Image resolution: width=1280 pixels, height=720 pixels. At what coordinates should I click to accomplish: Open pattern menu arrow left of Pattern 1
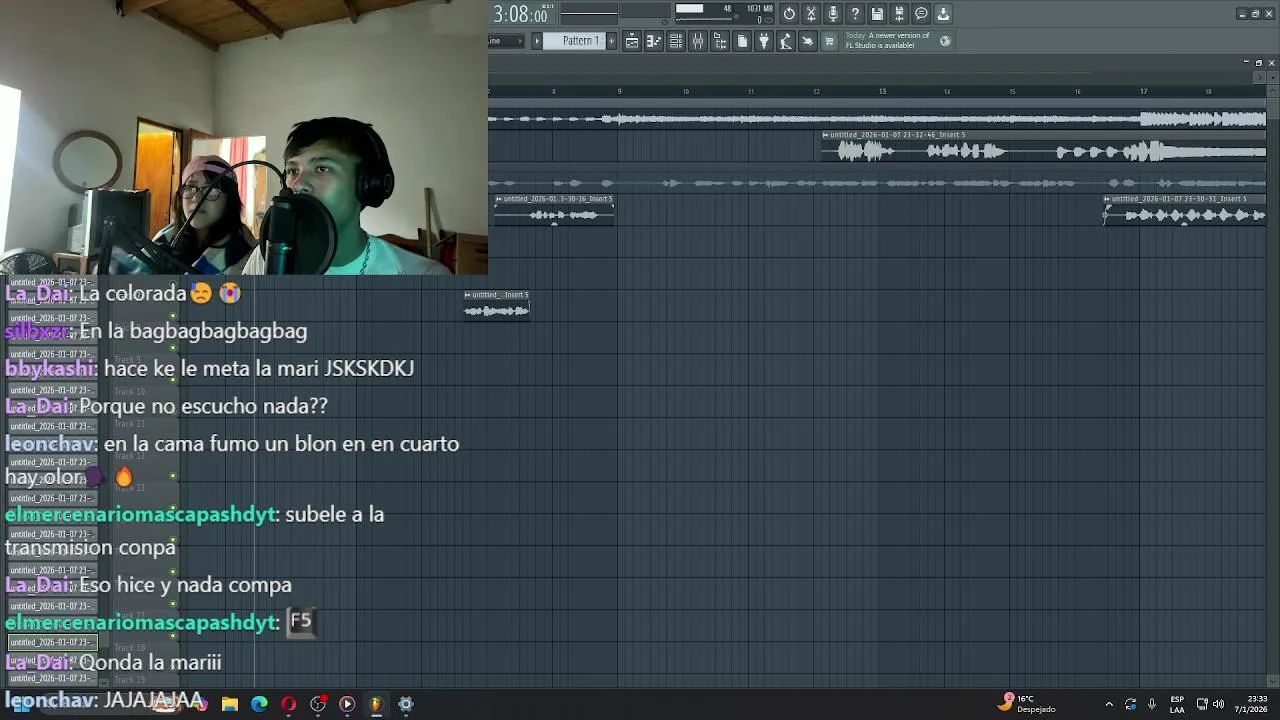(x=537, y=41)
